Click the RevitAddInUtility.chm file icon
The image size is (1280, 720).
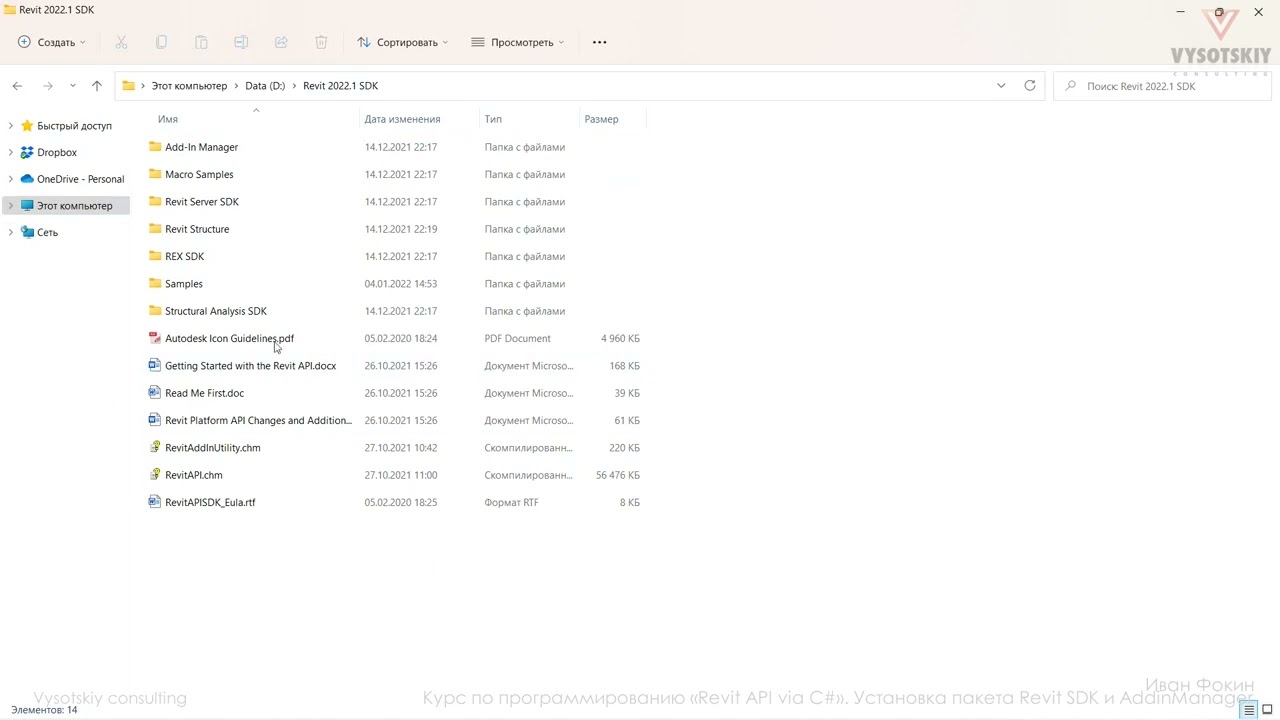click(155, 448)
